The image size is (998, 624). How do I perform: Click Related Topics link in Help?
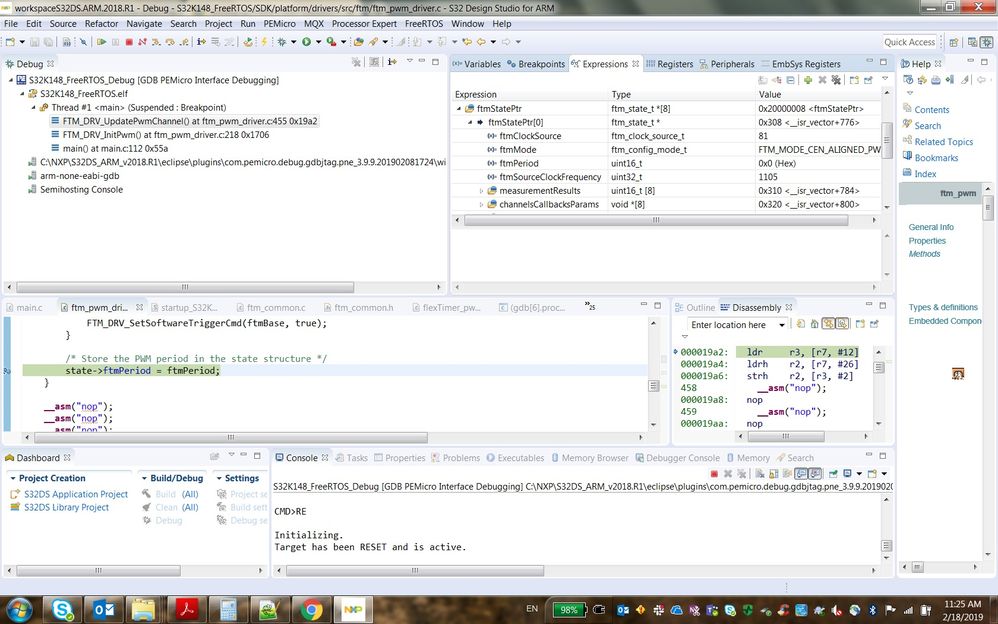[x=944, y=141]
